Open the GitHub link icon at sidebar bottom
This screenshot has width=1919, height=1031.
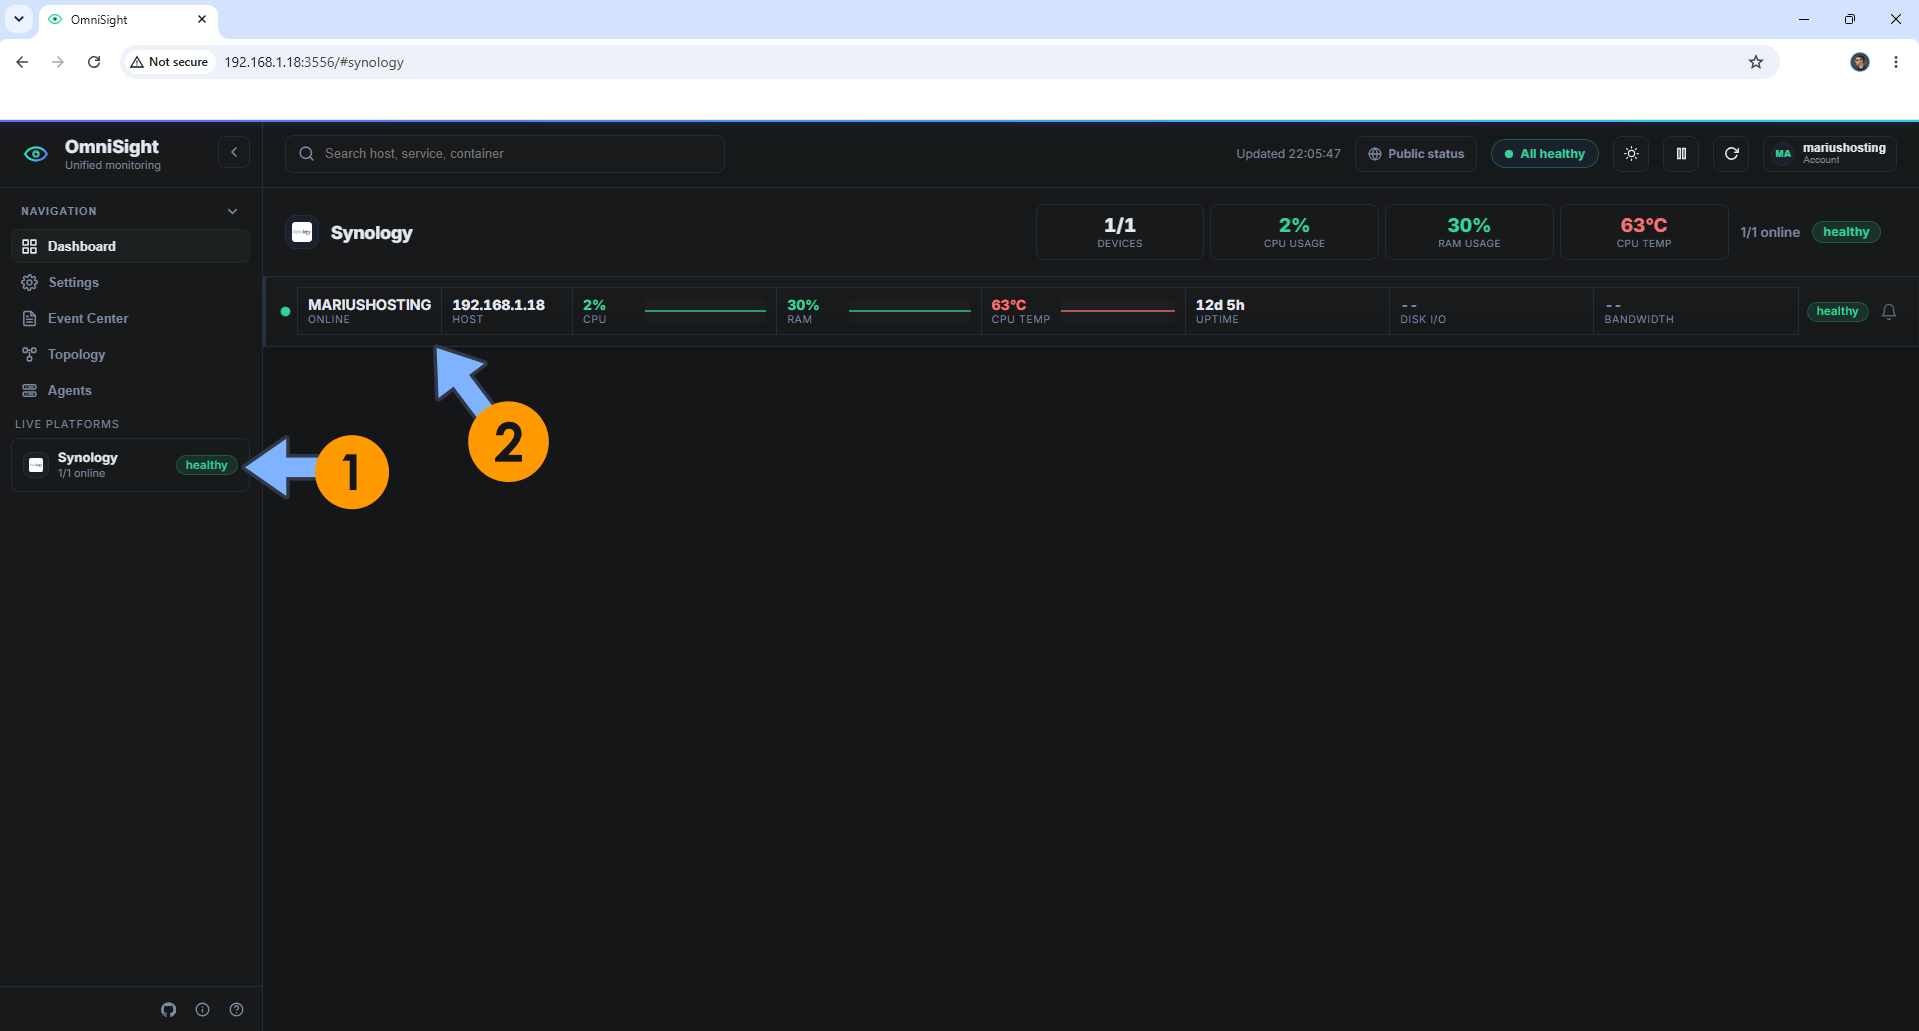(169, 1010)
